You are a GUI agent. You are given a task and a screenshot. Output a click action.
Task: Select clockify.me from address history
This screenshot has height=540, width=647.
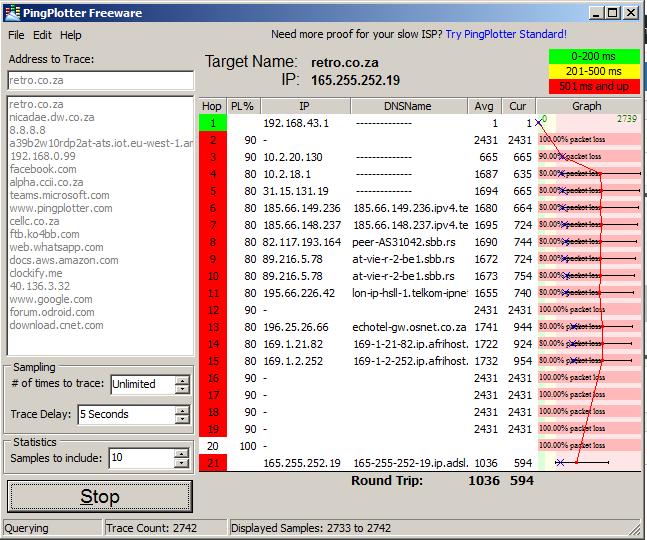click(x=35, y=273)
